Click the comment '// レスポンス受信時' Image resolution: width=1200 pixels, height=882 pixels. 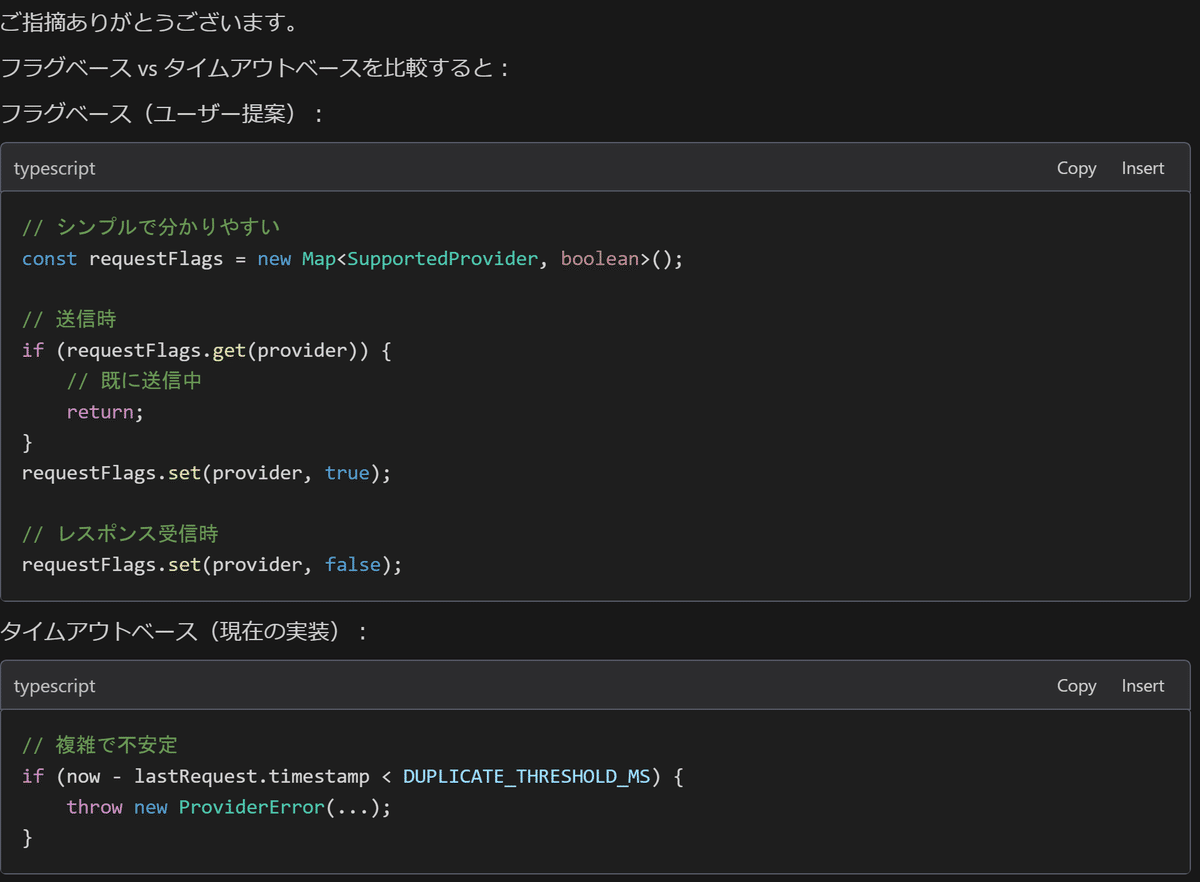[120, 534]
